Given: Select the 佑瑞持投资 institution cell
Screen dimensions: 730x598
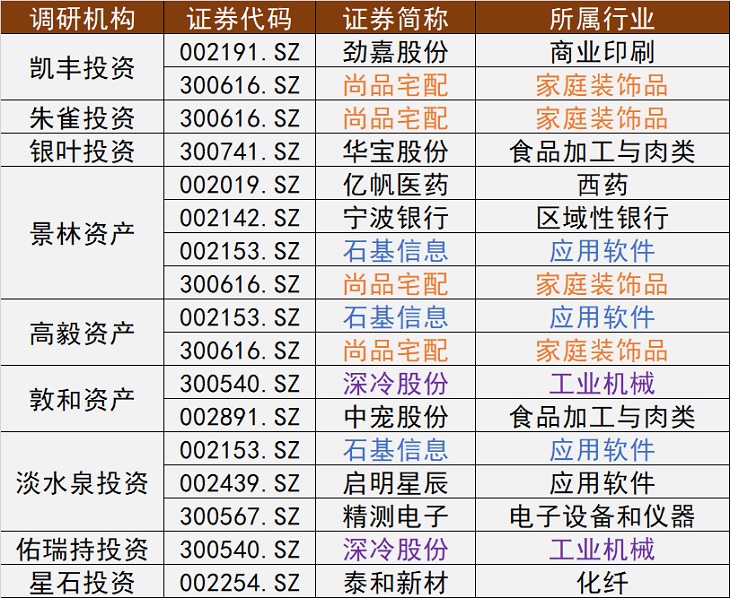Looking at the screenshot, I should coord(82,549).
